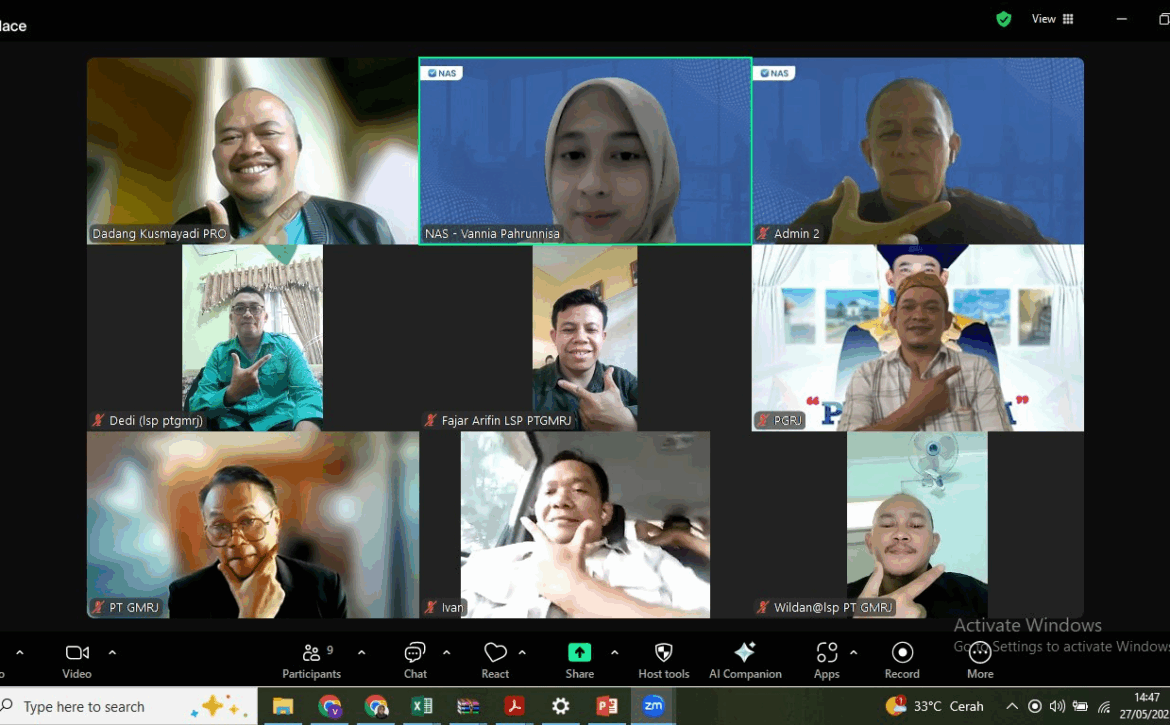The image size is (1170, 725).
Task: Open the View layout menu
Action: click(1053, 19)
